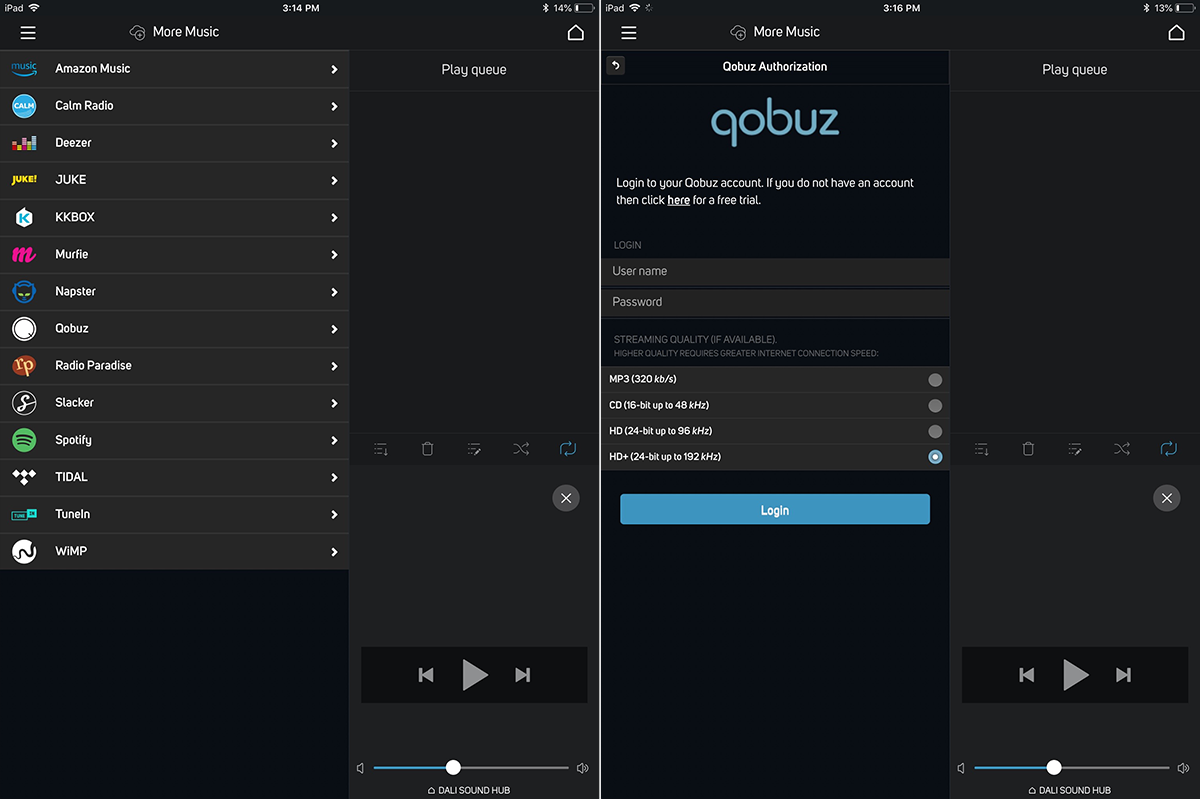
Task: Click volume slider knob beside the services list
Action: [x=453, y=767]
